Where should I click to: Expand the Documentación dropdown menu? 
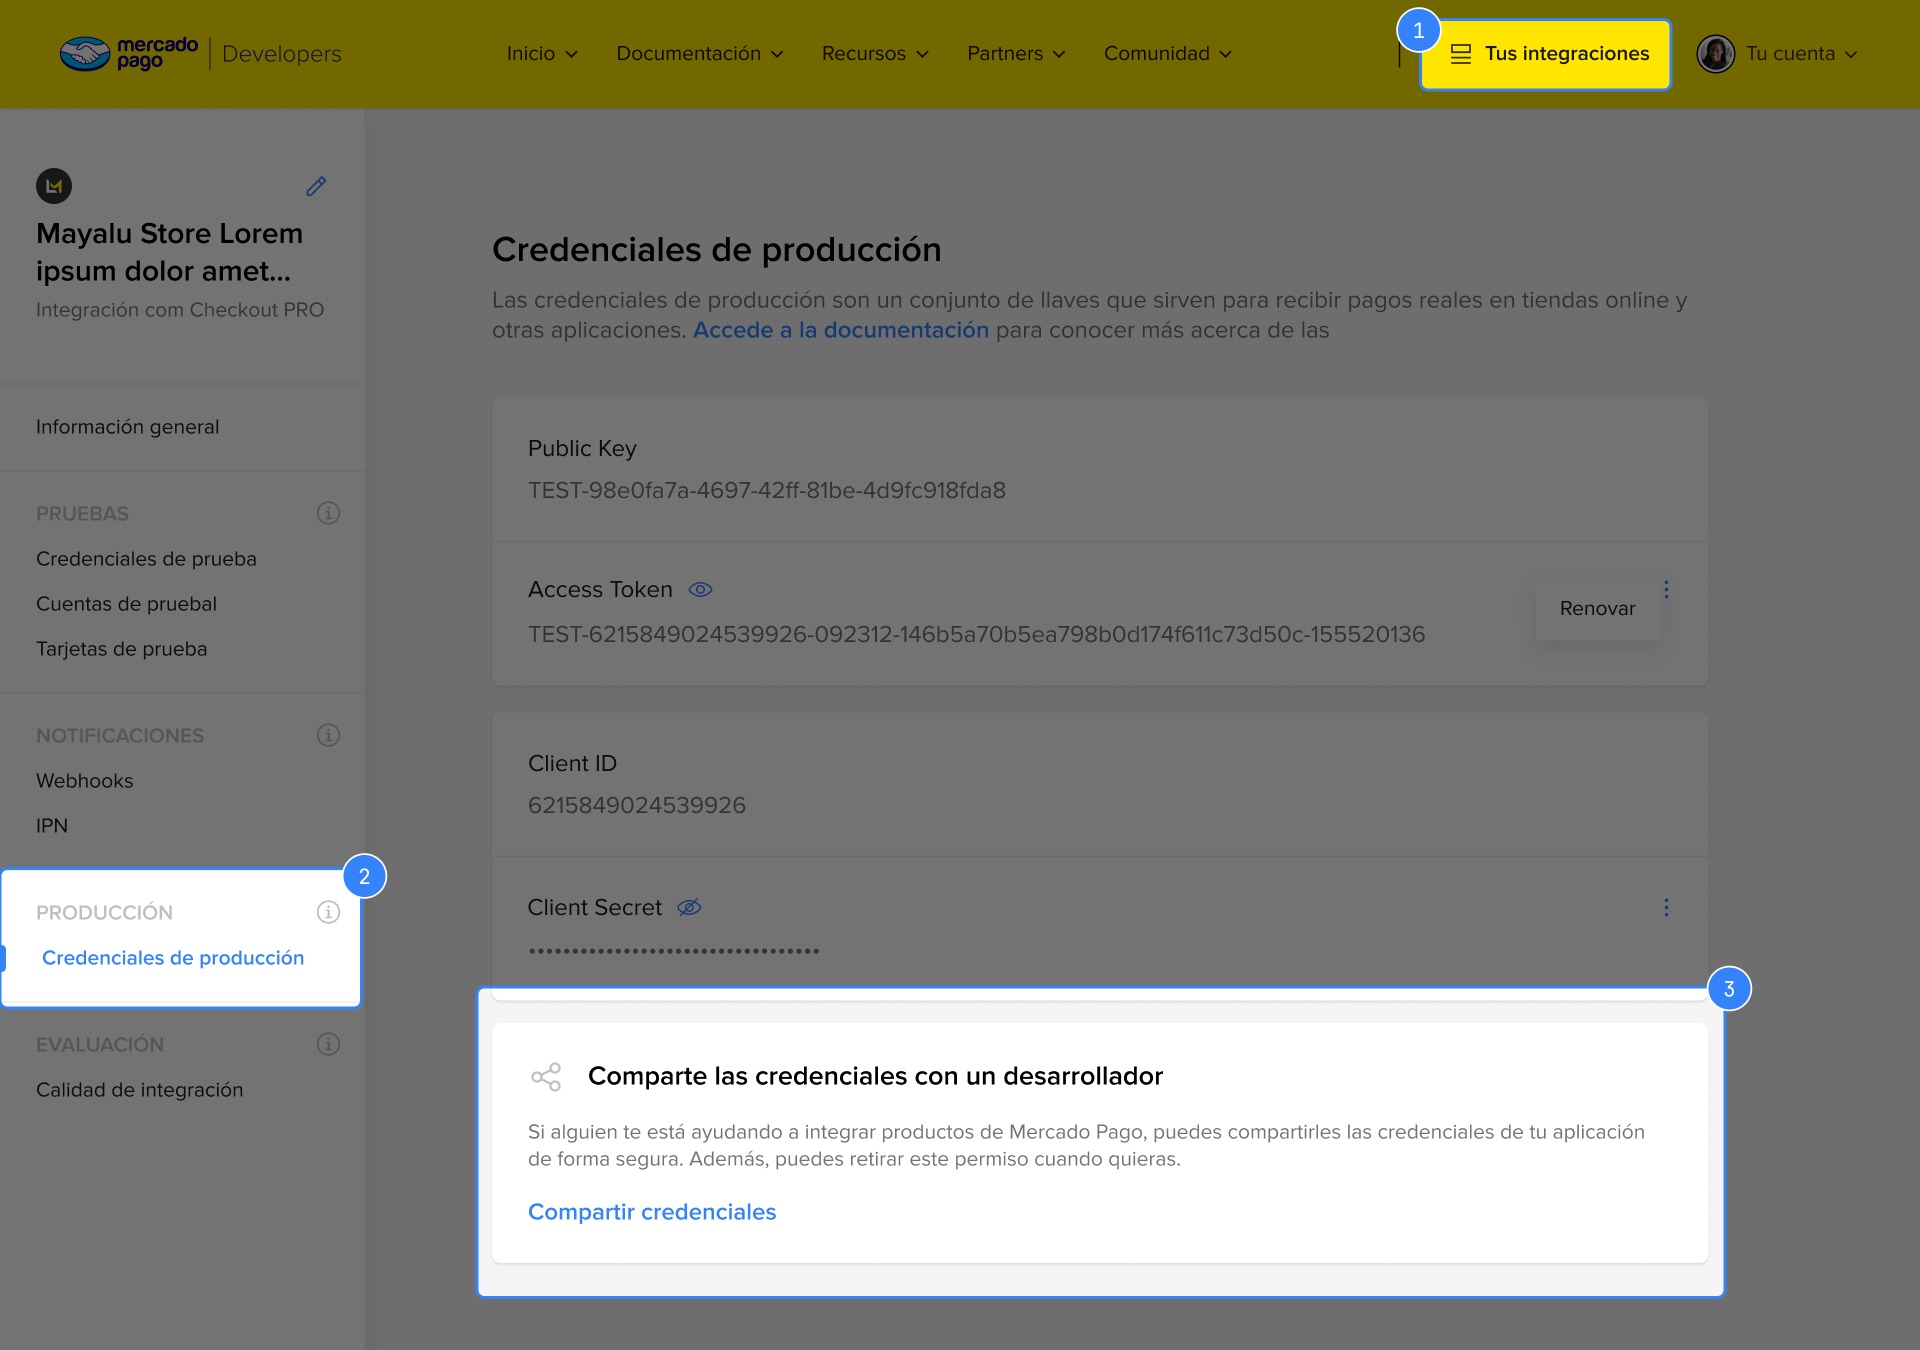699,54
